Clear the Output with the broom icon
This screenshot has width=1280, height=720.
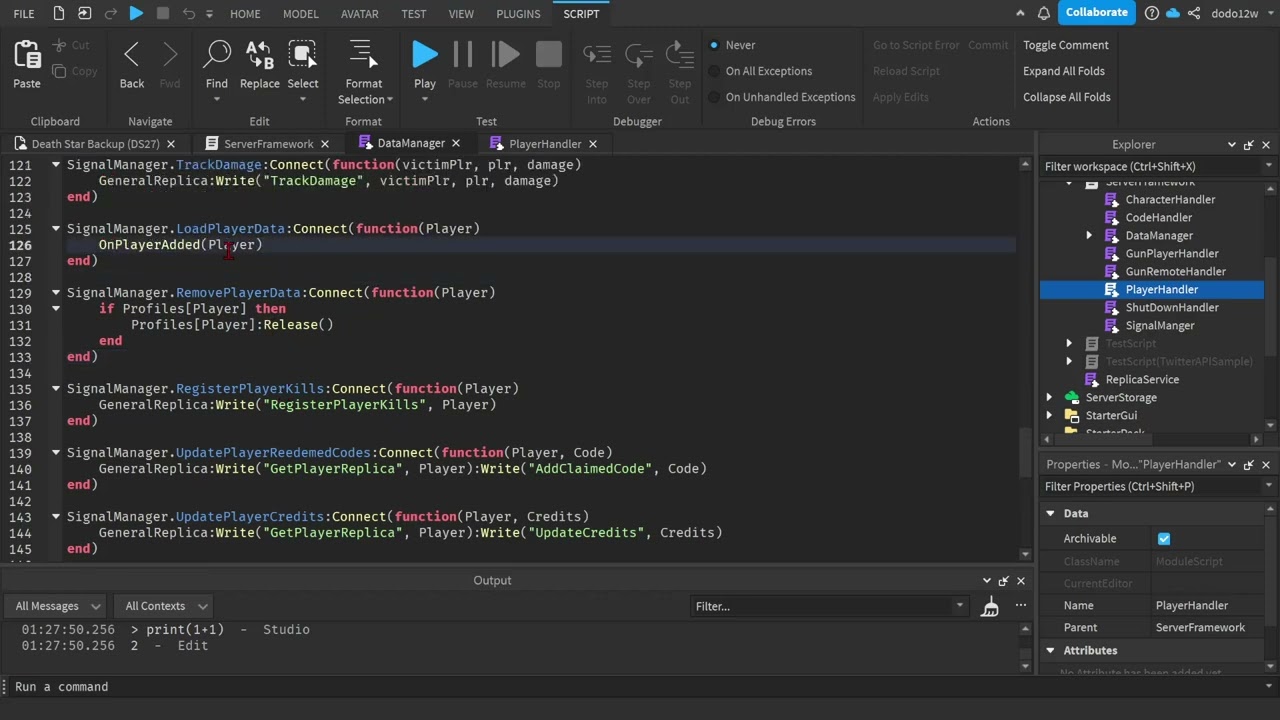[x=990, y=606]
